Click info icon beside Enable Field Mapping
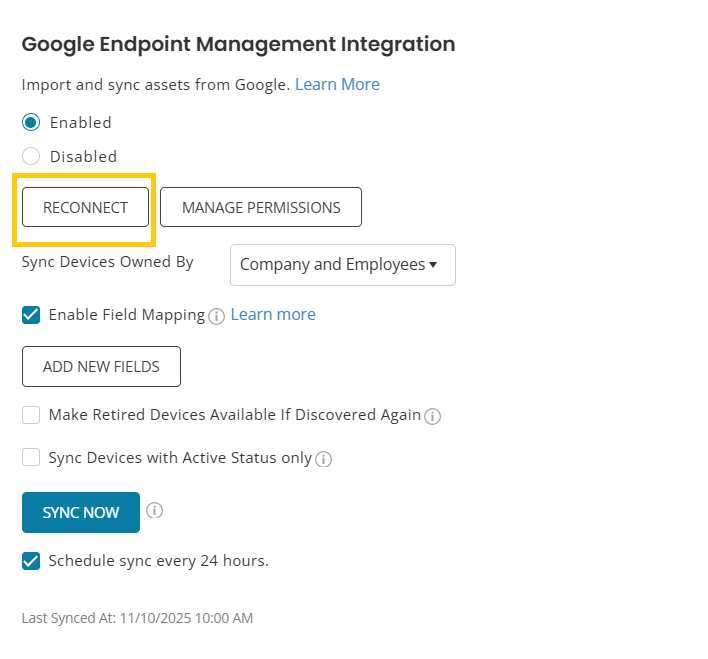The image size is (708, 659). pos(217,316)
